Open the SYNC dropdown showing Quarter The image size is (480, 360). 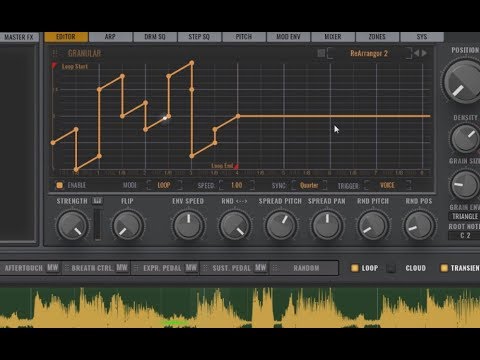[x=309, y=185]
